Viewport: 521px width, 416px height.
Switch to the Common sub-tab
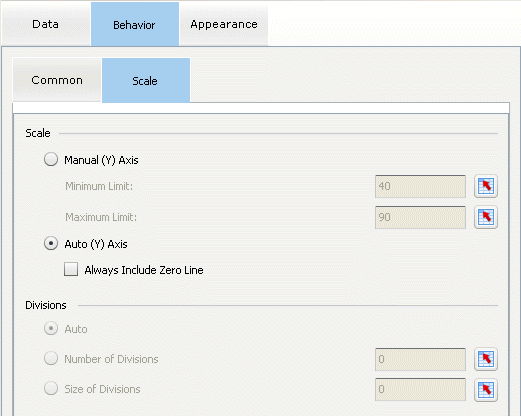57,80
